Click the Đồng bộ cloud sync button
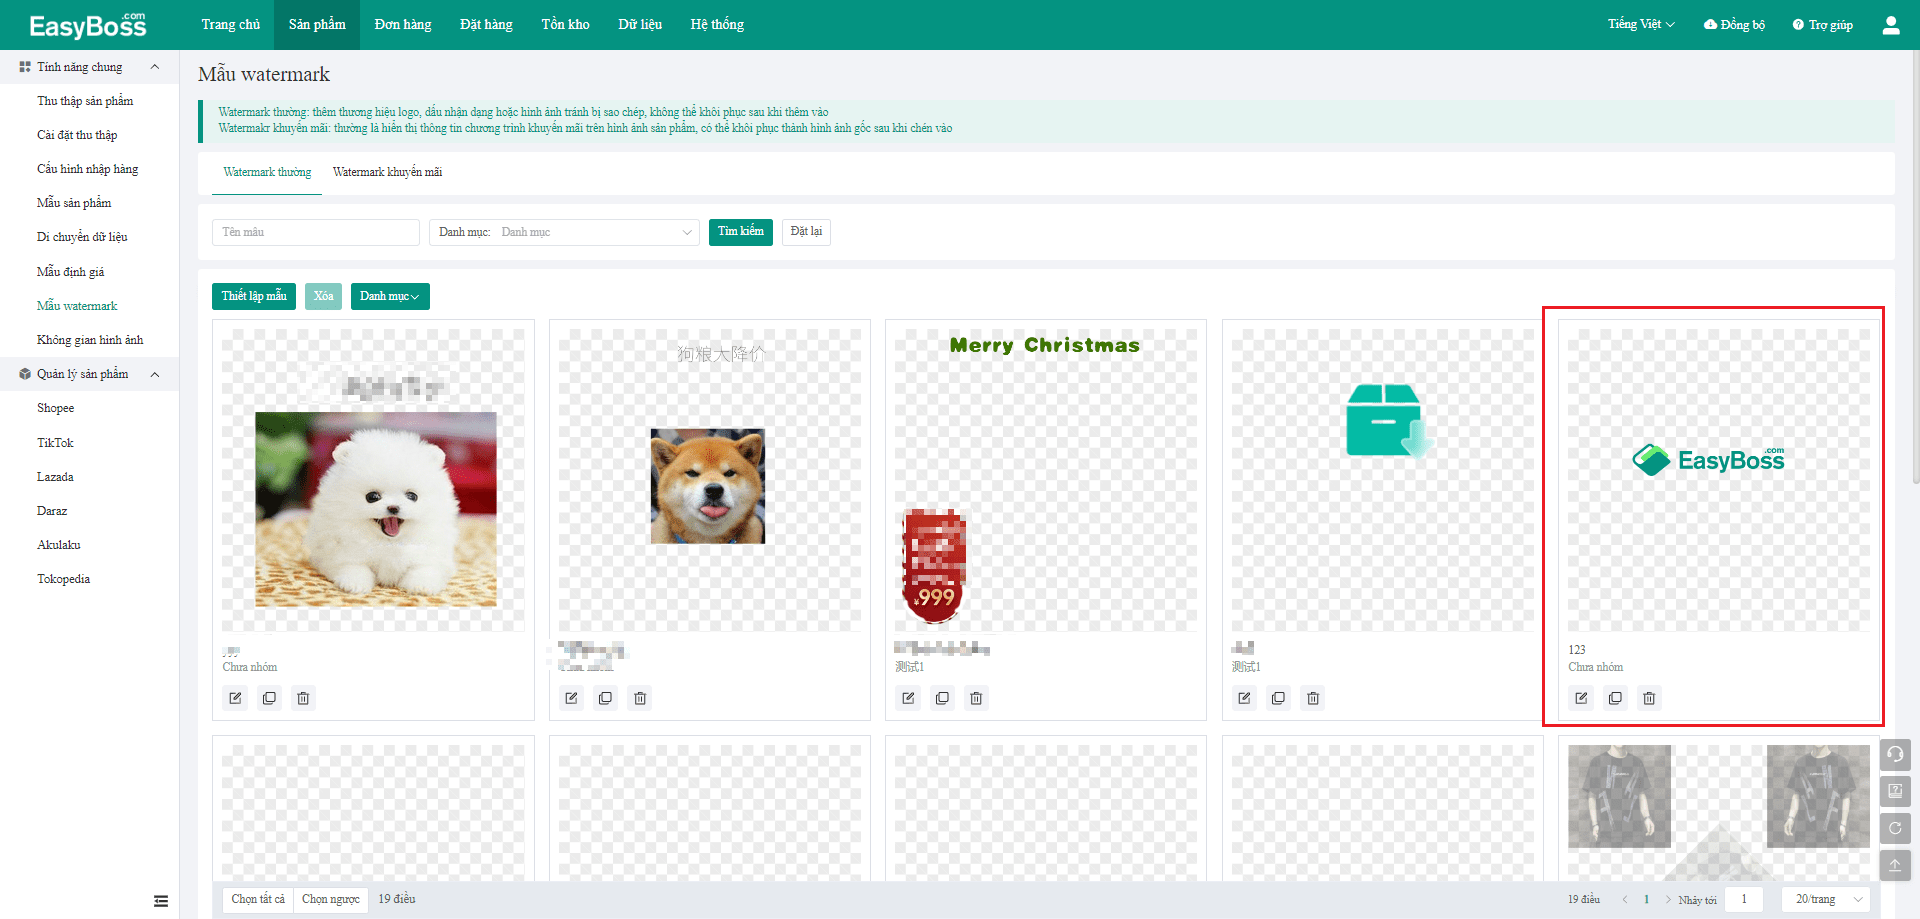 tap(1734, 25)
